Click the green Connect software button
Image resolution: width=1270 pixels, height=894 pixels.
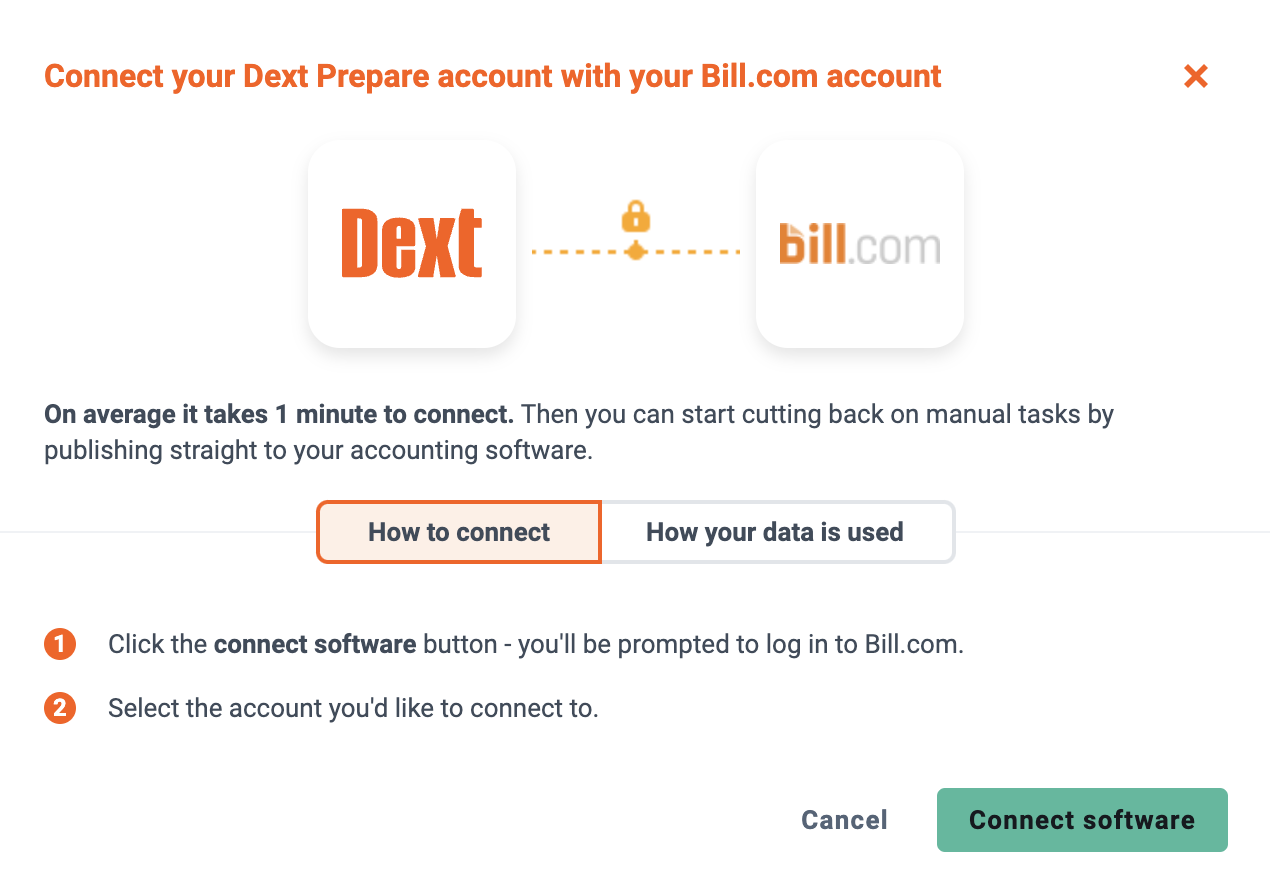tap(1082, 820)
